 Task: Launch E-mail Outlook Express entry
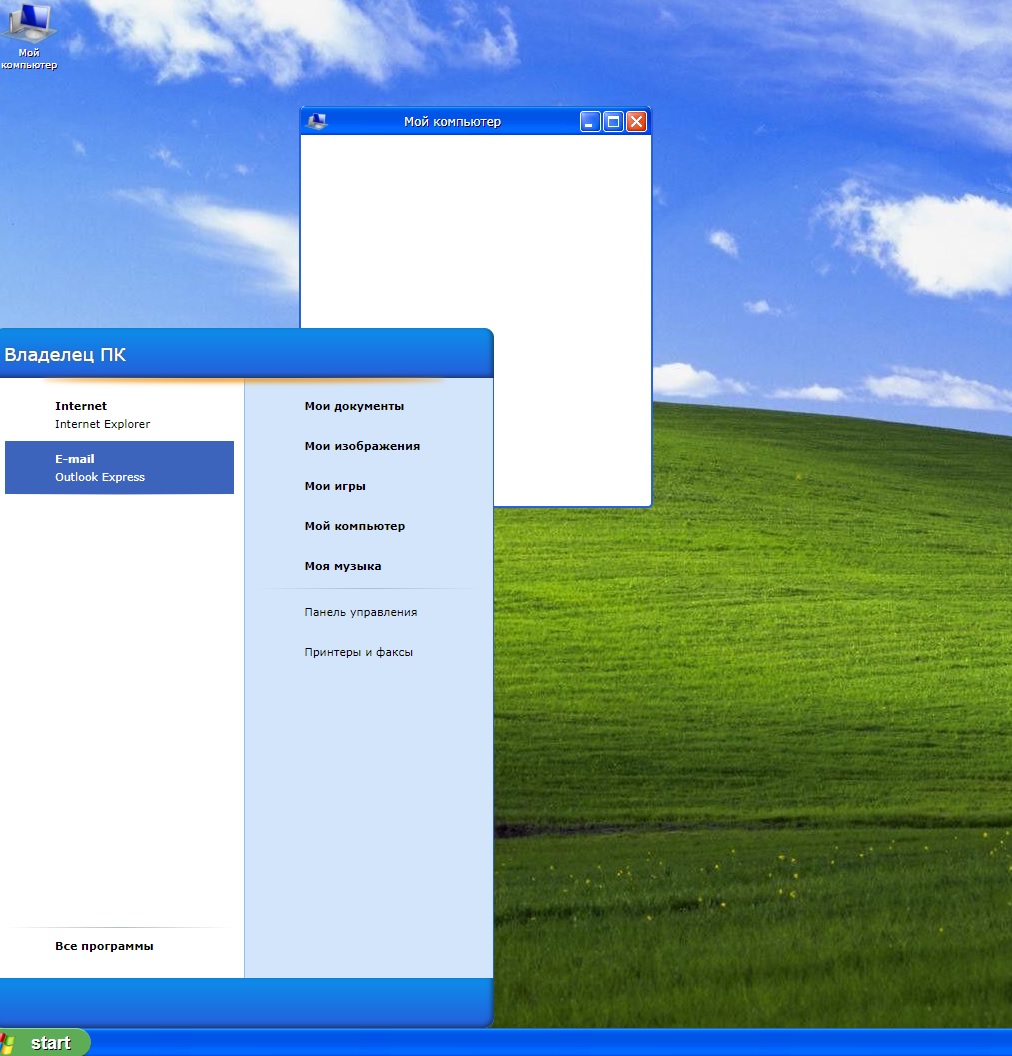click(x=119, y=467)
